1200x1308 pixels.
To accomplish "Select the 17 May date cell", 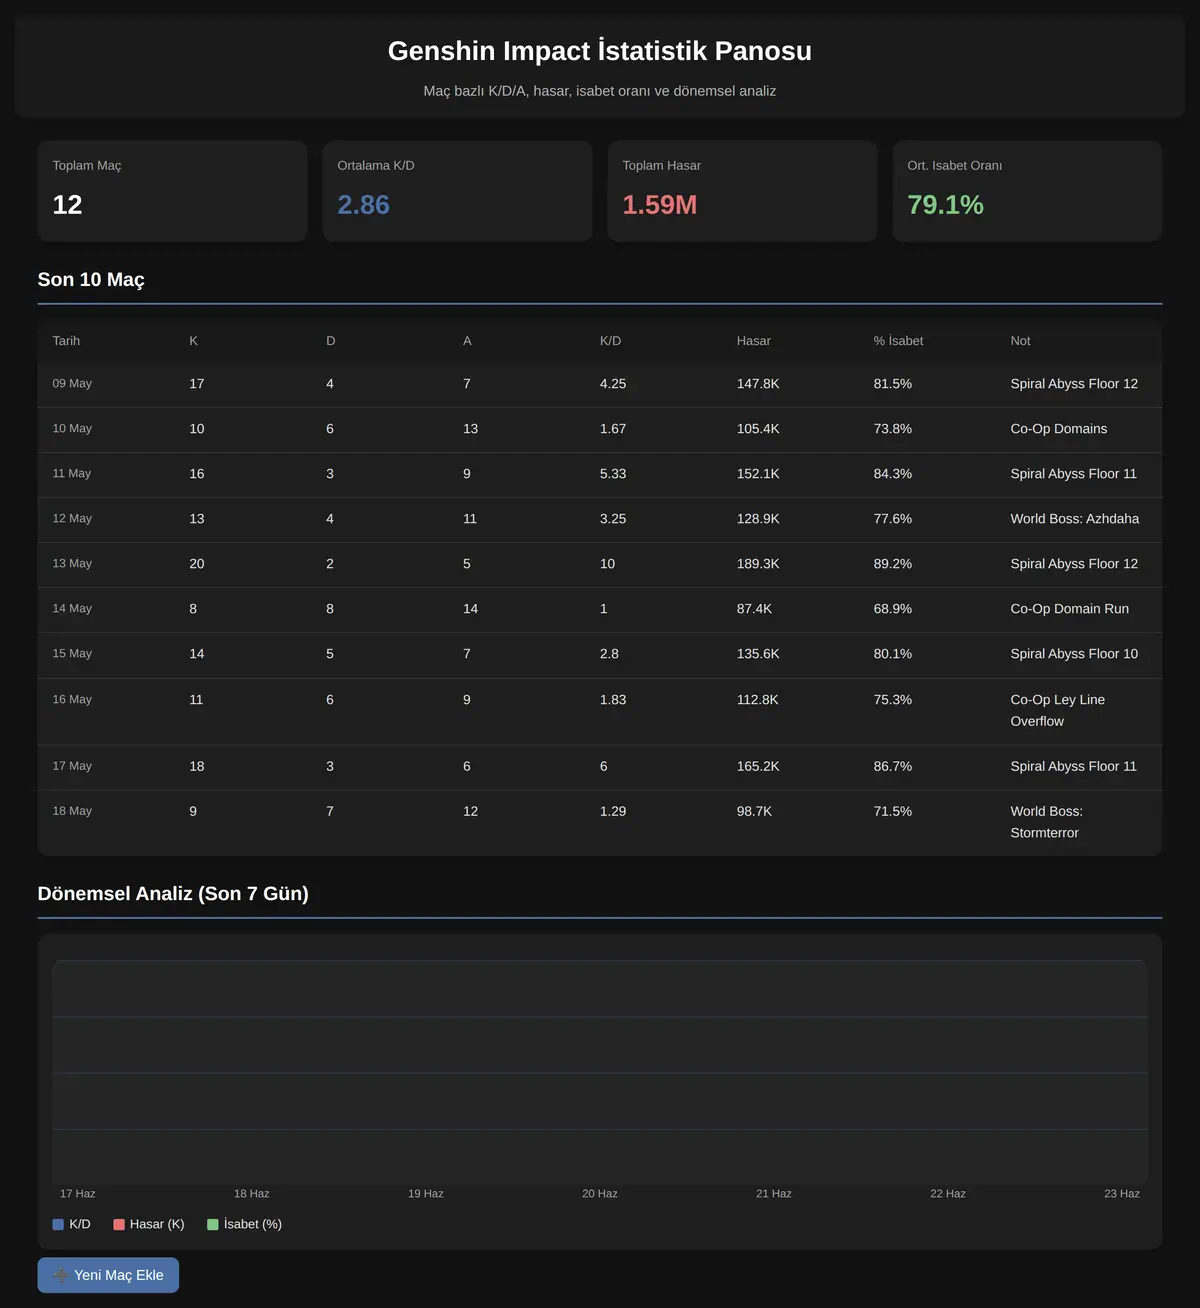I will 72,767.
